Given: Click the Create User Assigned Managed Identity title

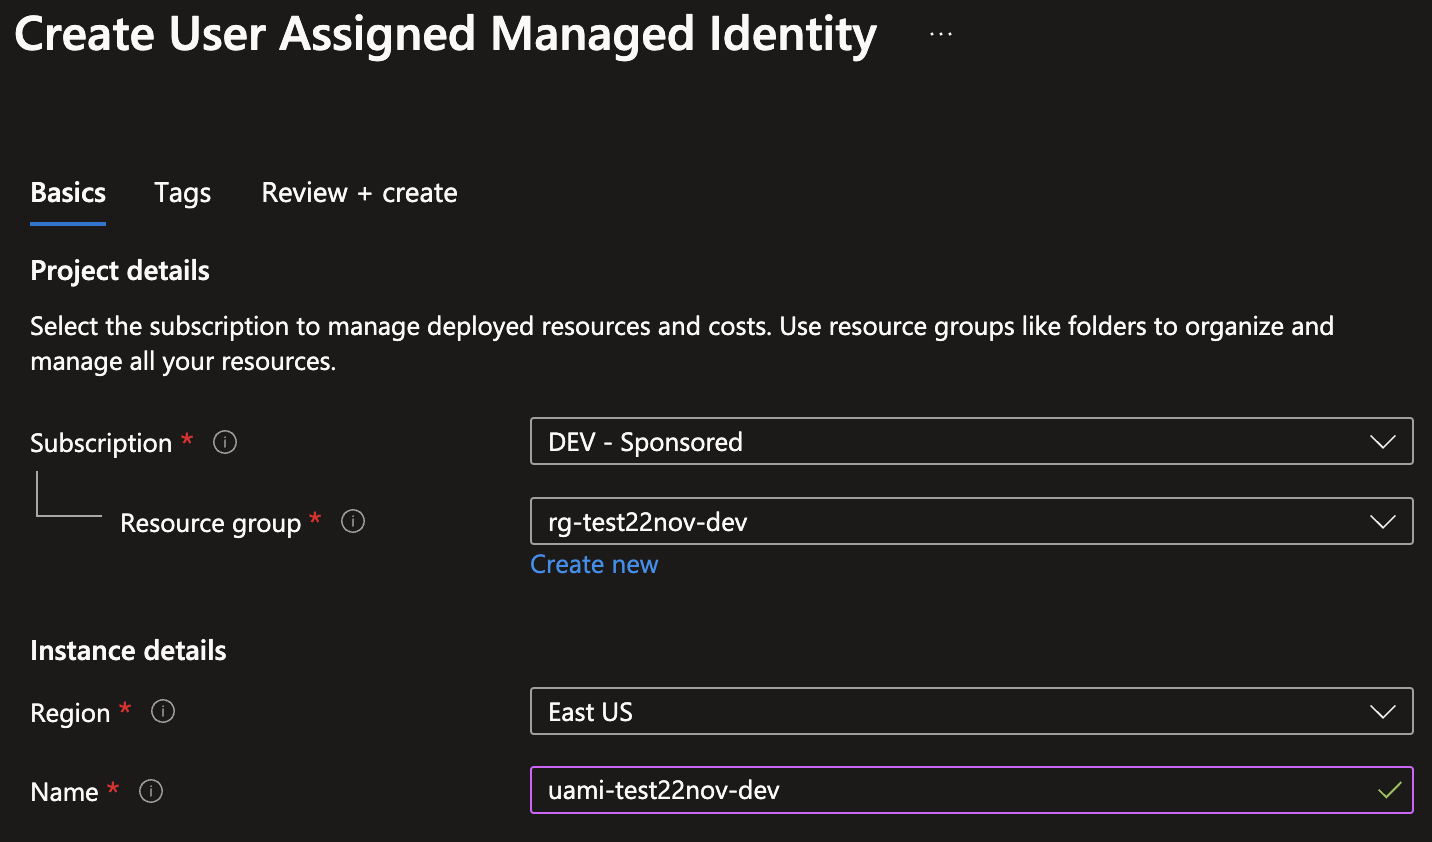Looking at the screenshot, I should [445, 34].
